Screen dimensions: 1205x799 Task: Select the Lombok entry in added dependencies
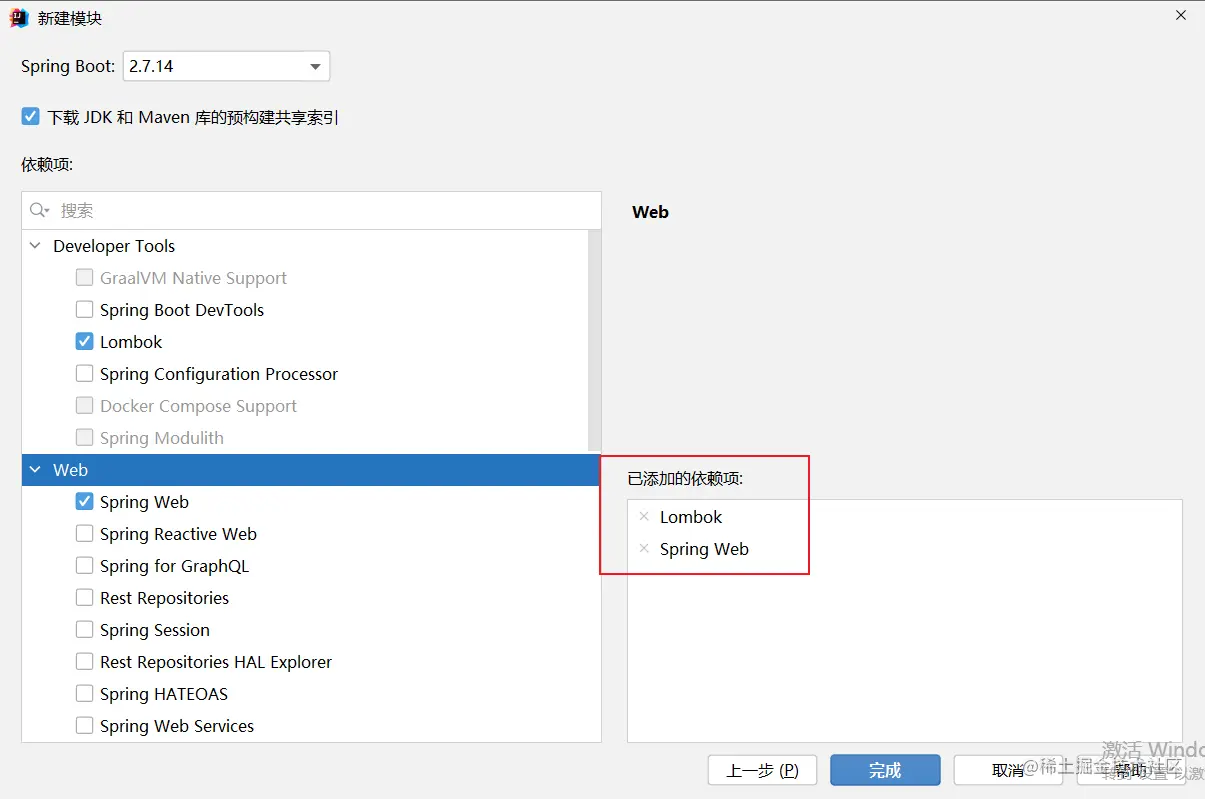coord(691,517)
